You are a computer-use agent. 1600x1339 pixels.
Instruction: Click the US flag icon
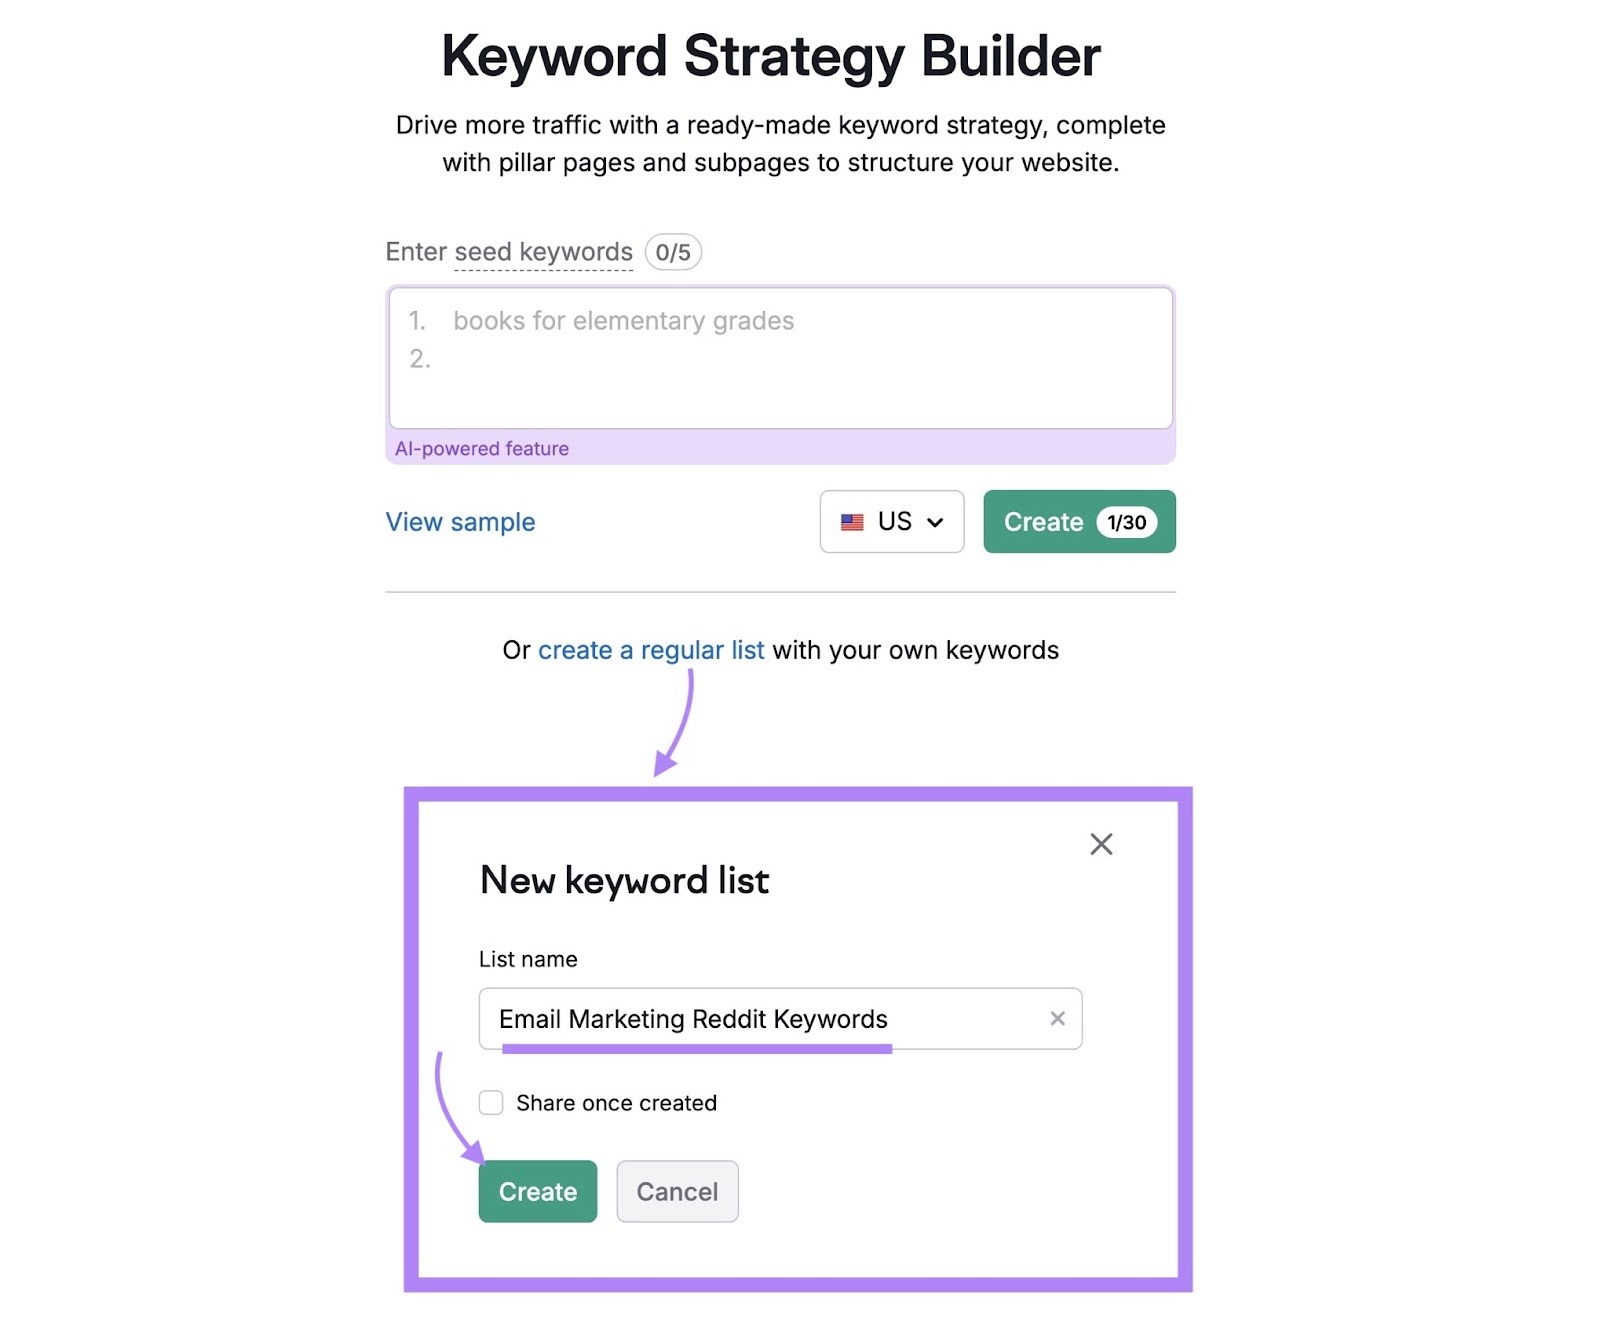[852, 521]
